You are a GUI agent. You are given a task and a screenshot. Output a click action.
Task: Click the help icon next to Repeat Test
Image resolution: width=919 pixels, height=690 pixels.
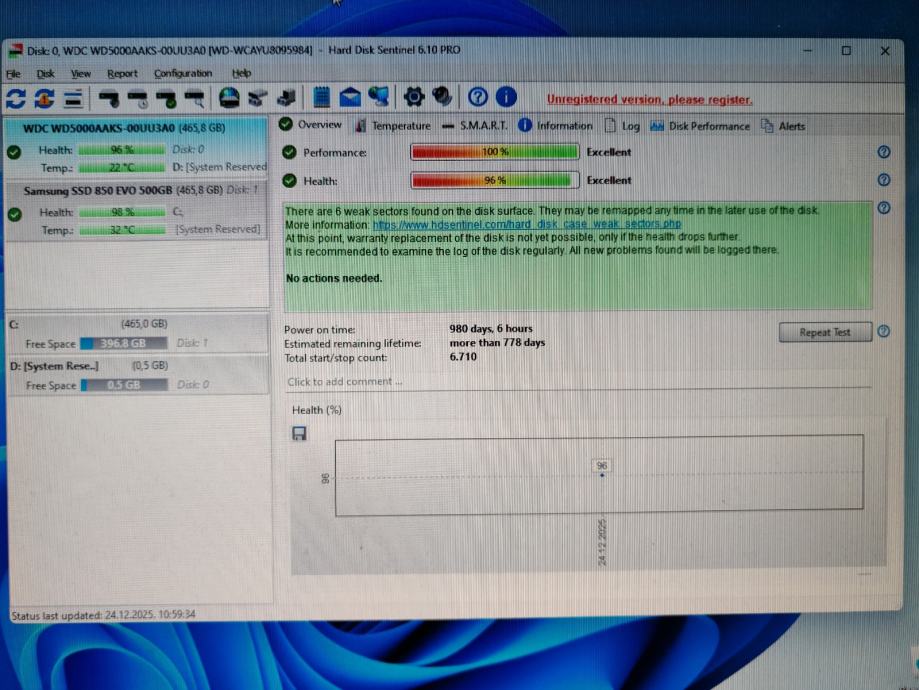[884, 331]
